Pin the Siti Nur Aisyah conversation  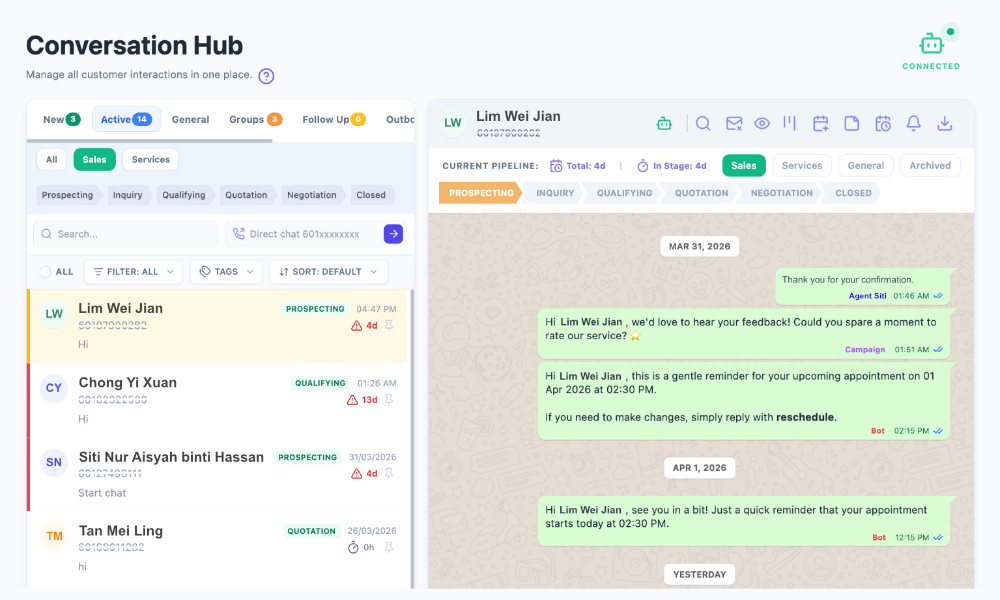pos(389,474)
